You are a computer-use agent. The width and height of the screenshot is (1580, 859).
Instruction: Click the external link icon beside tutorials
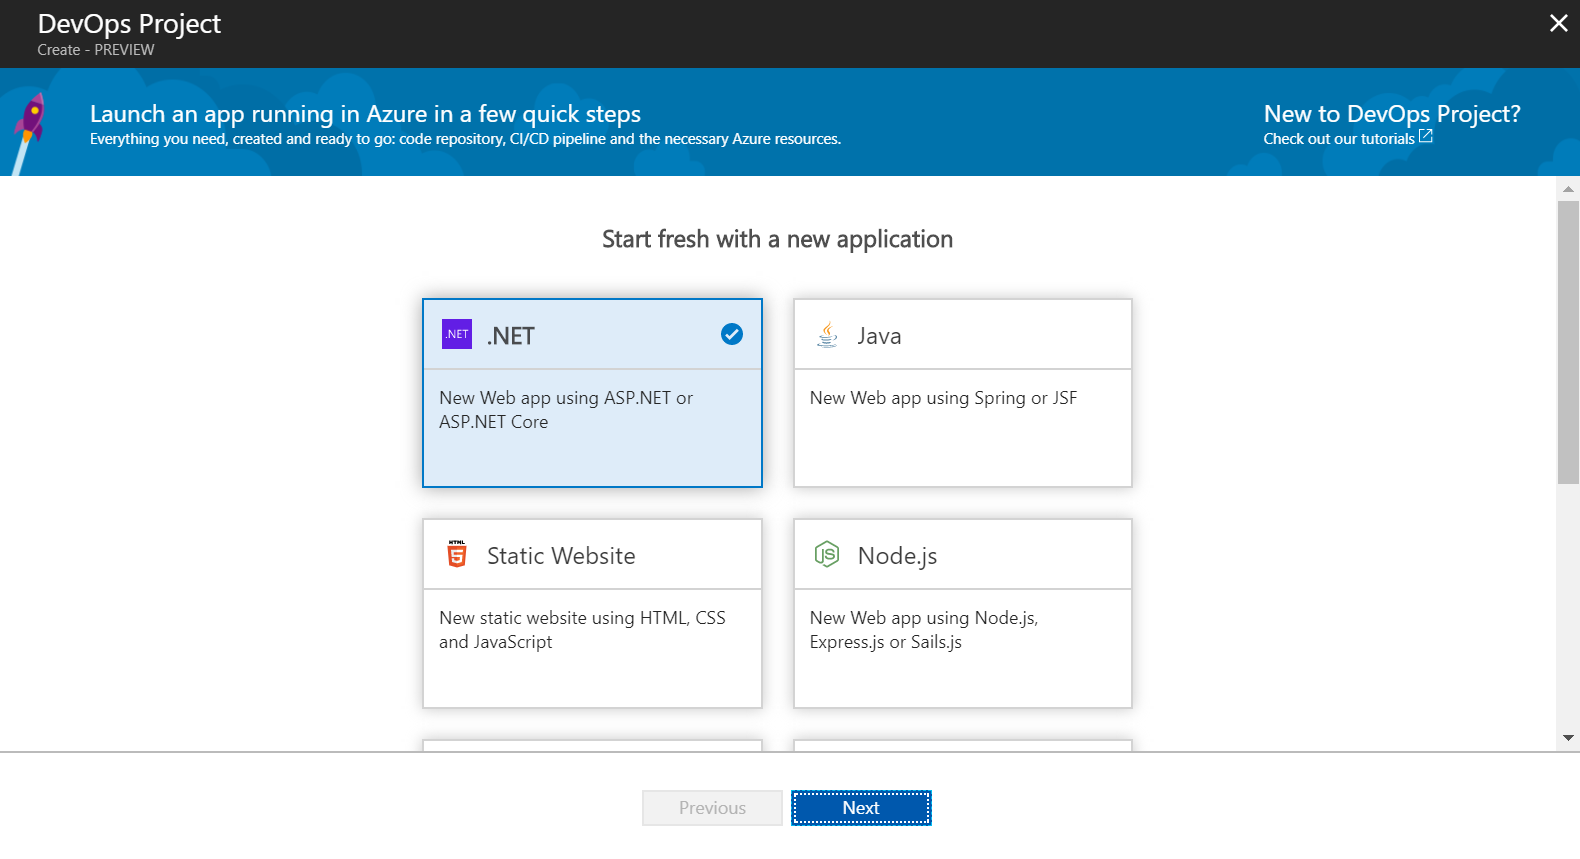[1426, 136]
